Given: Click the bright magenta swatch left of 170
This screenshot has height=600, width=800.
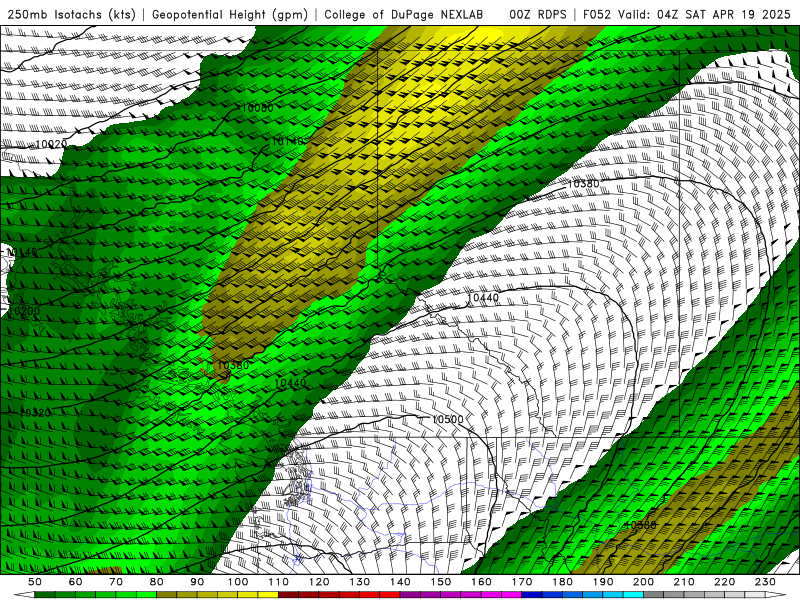Looking at the screenshot, I should coord(511,595).
